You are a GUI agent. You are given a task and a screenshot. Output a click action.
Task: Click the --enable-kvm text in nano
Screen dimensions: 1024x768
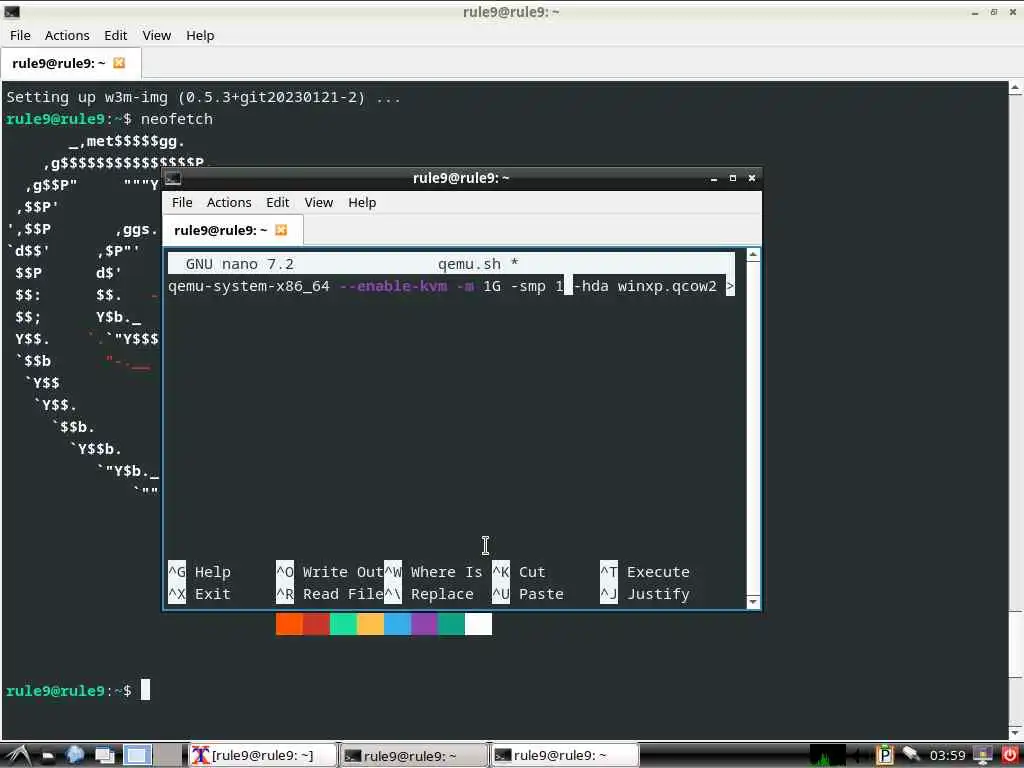393,286
